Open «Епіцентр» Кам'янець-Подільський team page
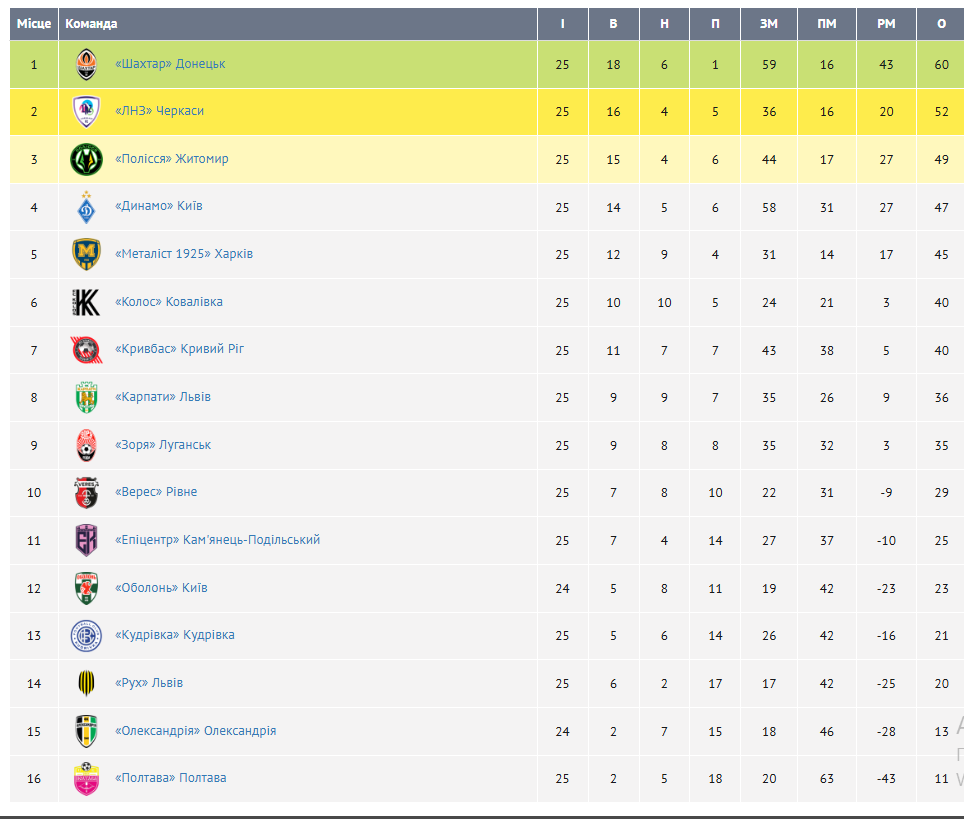964x819 pixels. [217, 540]
